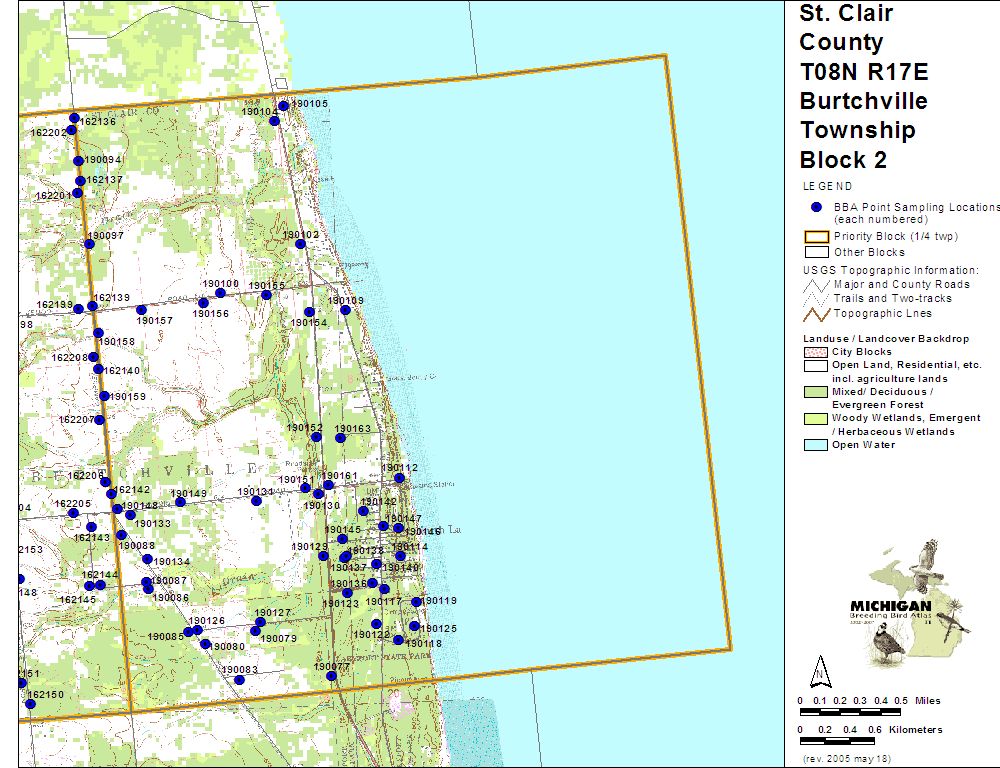Select point marker 190077
Screen dimensions: 1000x768
point(331,676)
